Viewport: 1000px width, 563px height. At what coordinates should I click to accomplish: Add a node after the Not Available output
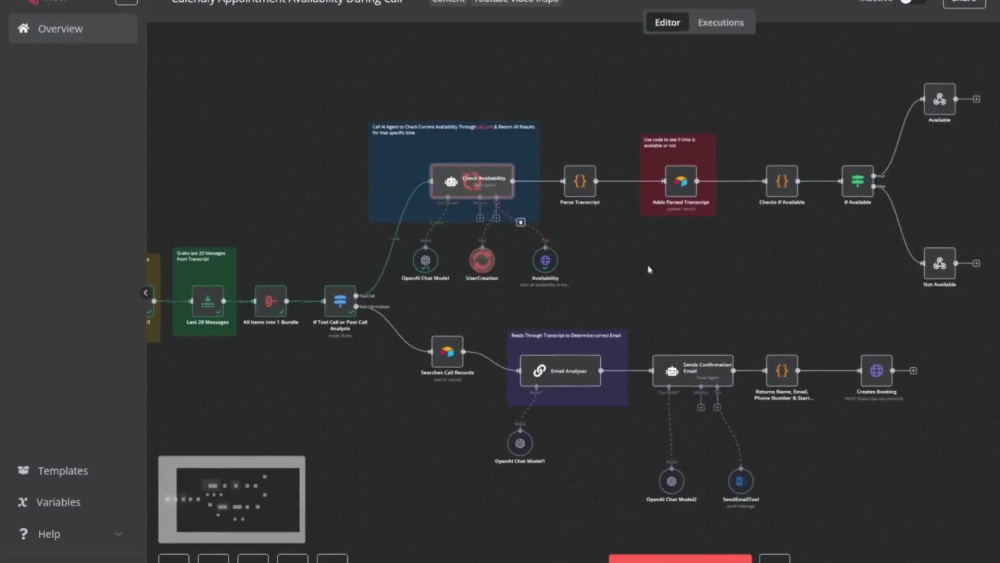[976, 263]
